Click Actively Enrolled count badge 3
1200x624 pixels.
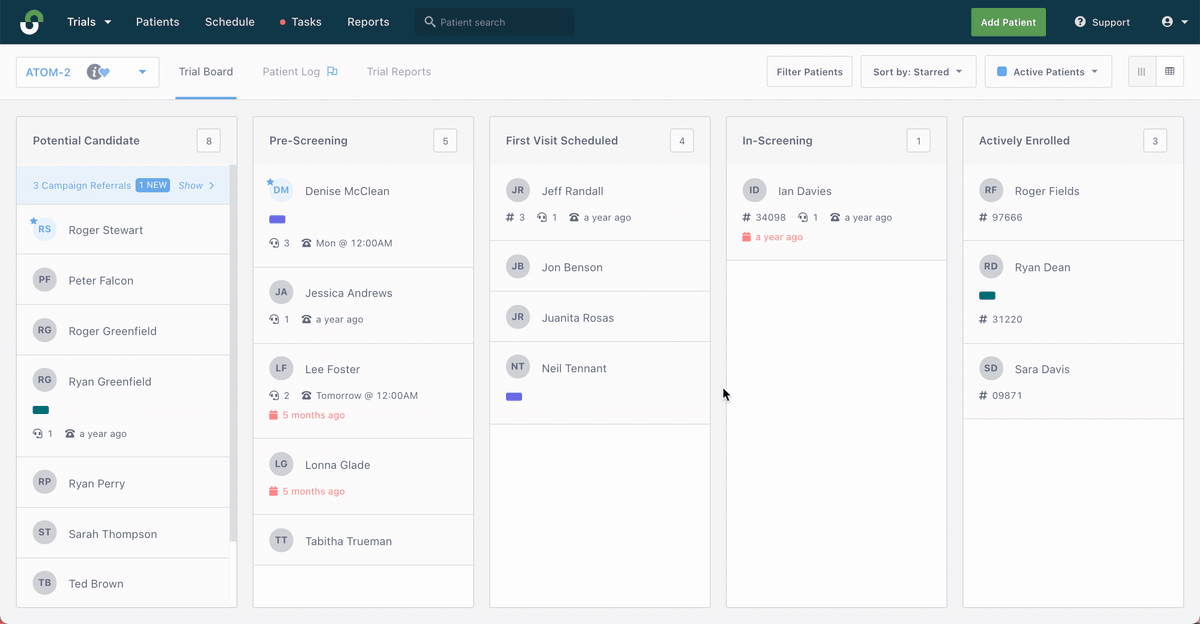coord(1155,141)
